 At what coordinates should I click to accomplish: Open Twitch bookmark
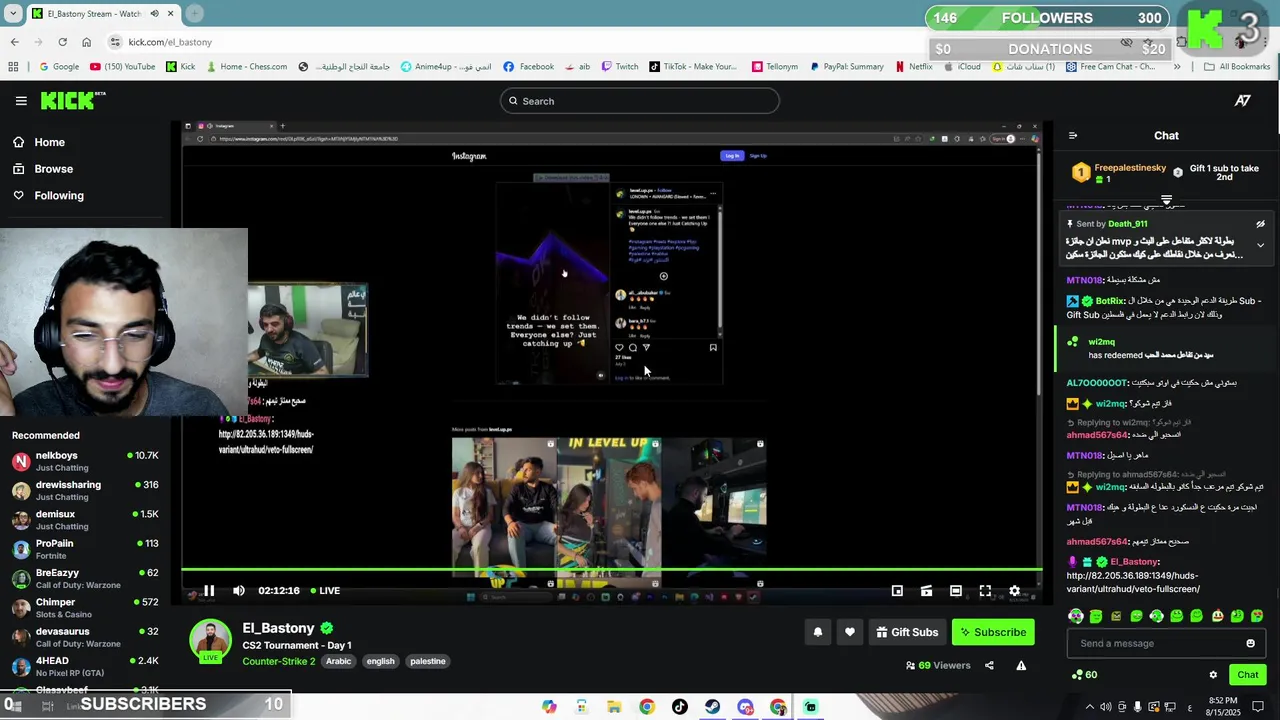[x=619, y=67]
